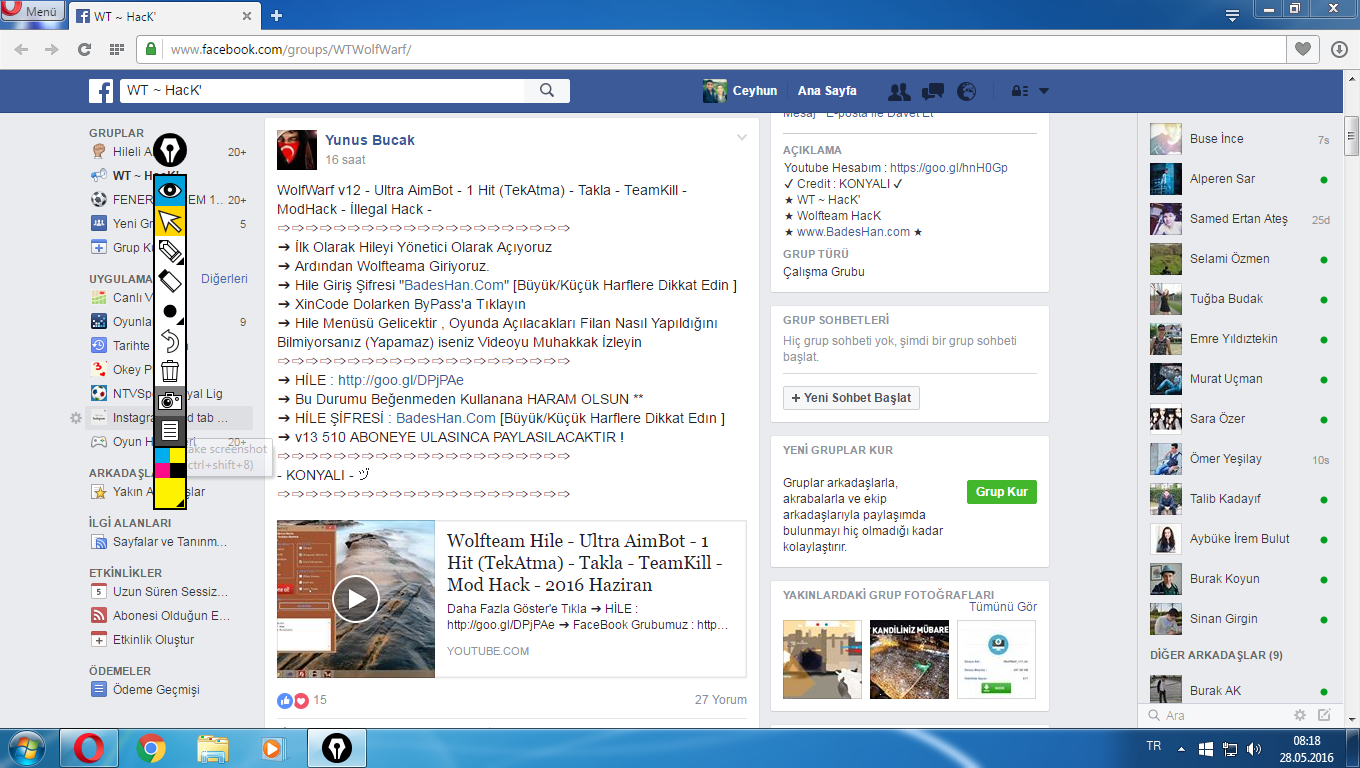Select the arrow pointer tool in overlay toolbar
The image size is (1360, 768).
[170, 220]
